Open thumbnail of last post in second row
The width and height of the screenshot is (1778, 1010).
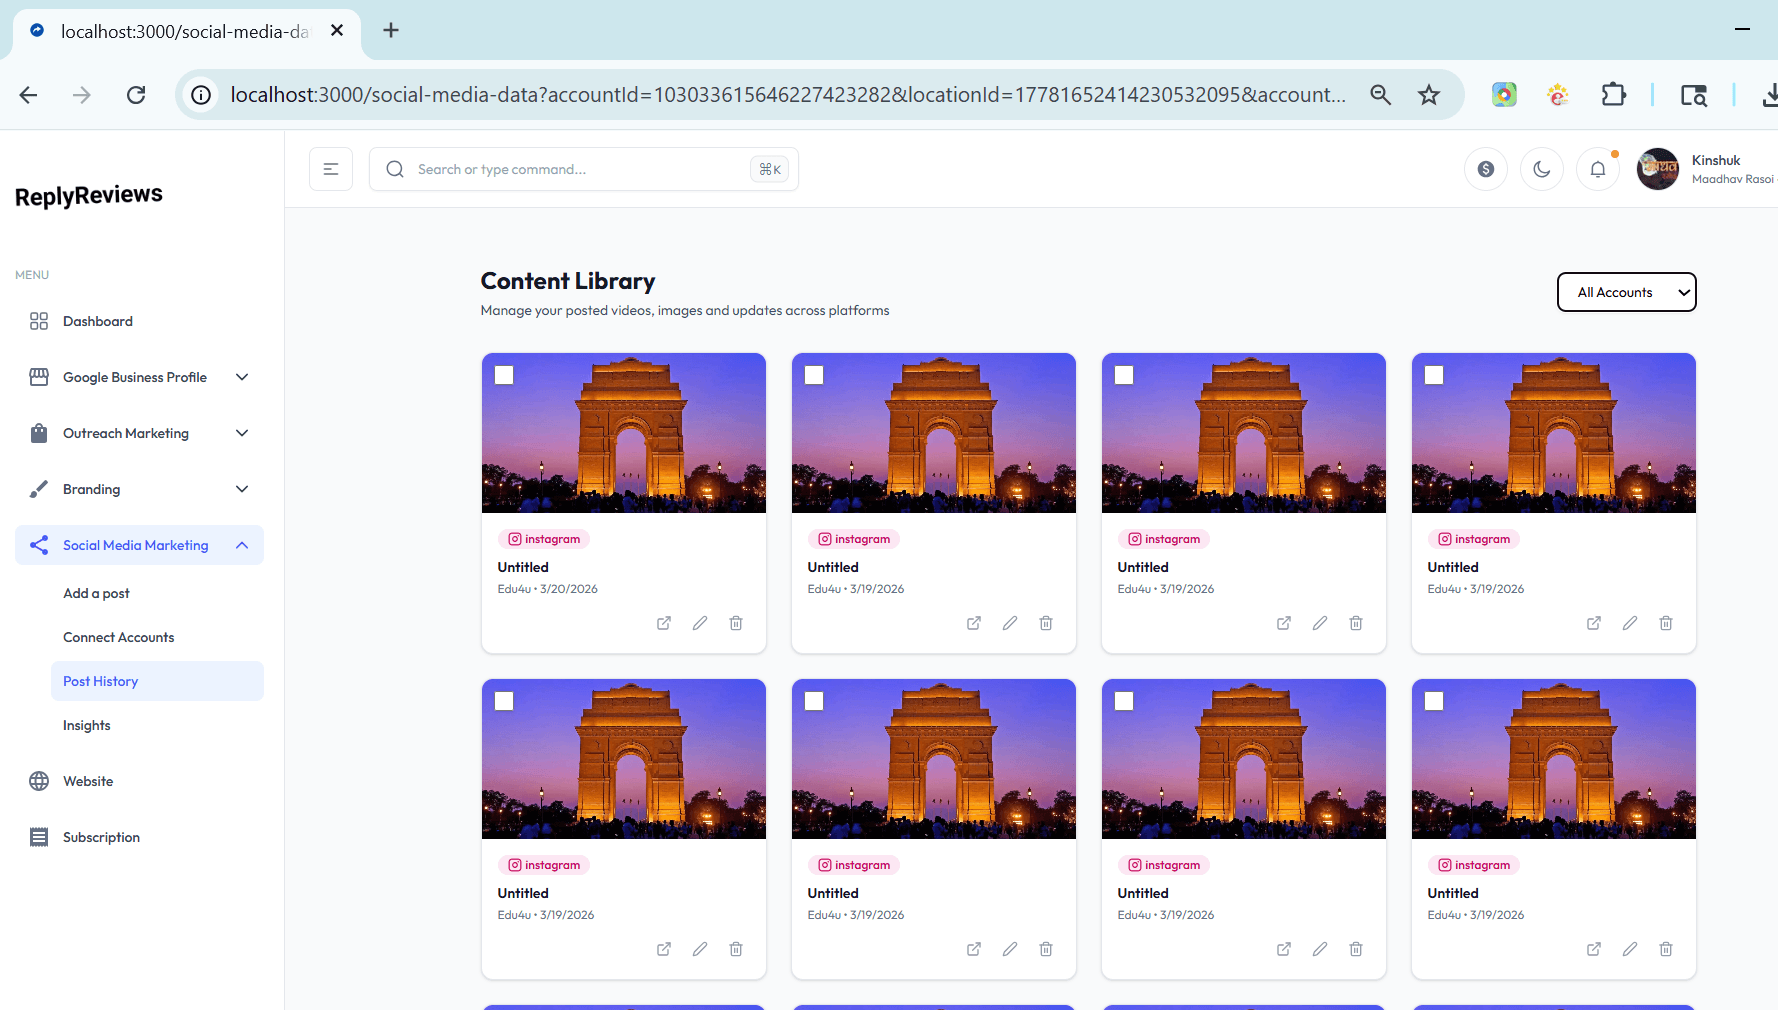click(x=1554, y=759)
